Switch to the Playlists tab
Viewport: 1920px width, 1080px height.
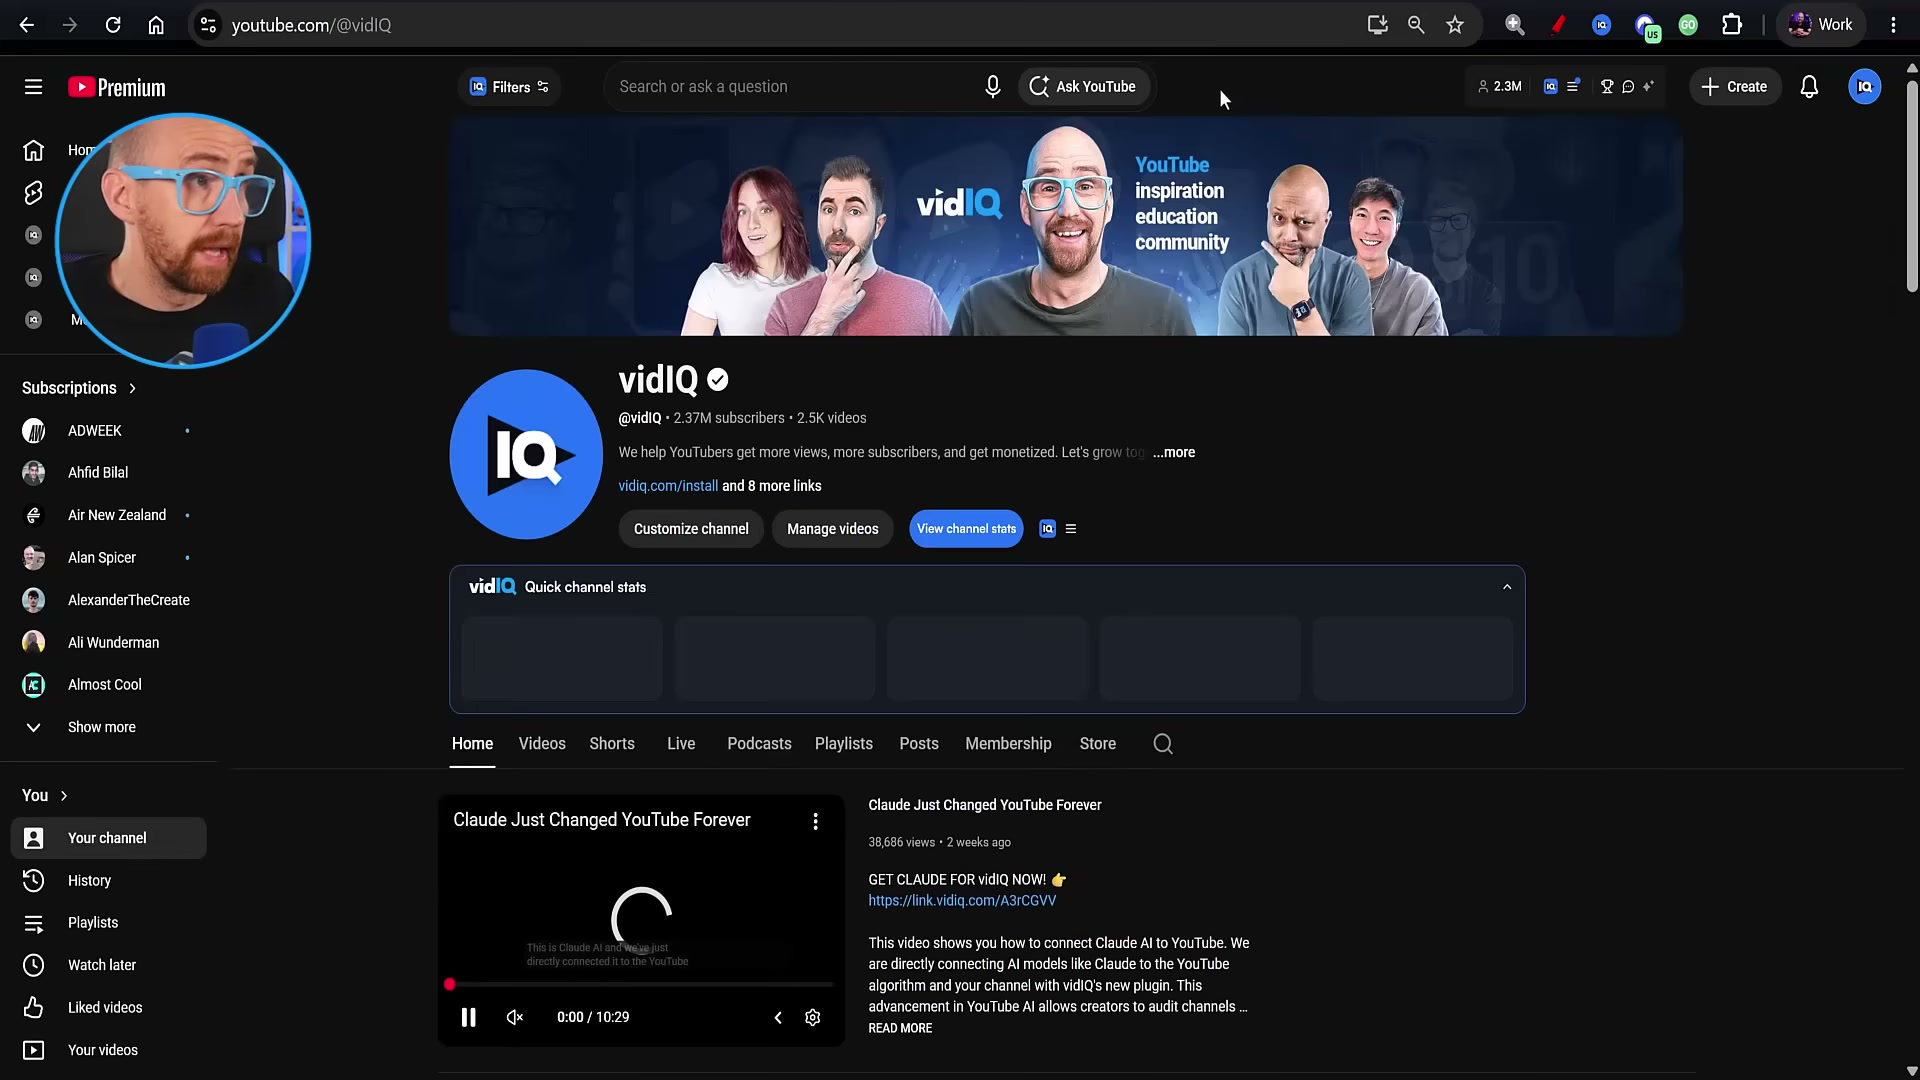pos(843,744)
